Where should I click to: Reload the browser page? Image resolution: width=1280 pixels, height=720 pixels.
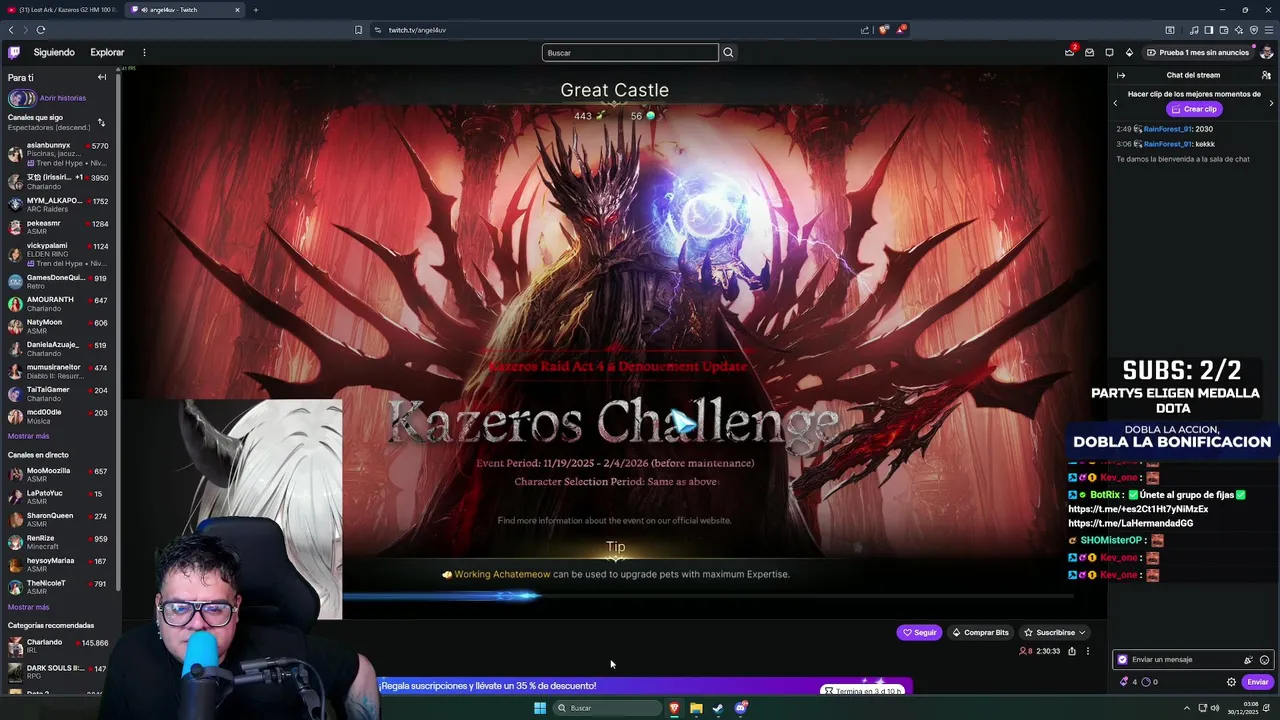pos(40,30)
